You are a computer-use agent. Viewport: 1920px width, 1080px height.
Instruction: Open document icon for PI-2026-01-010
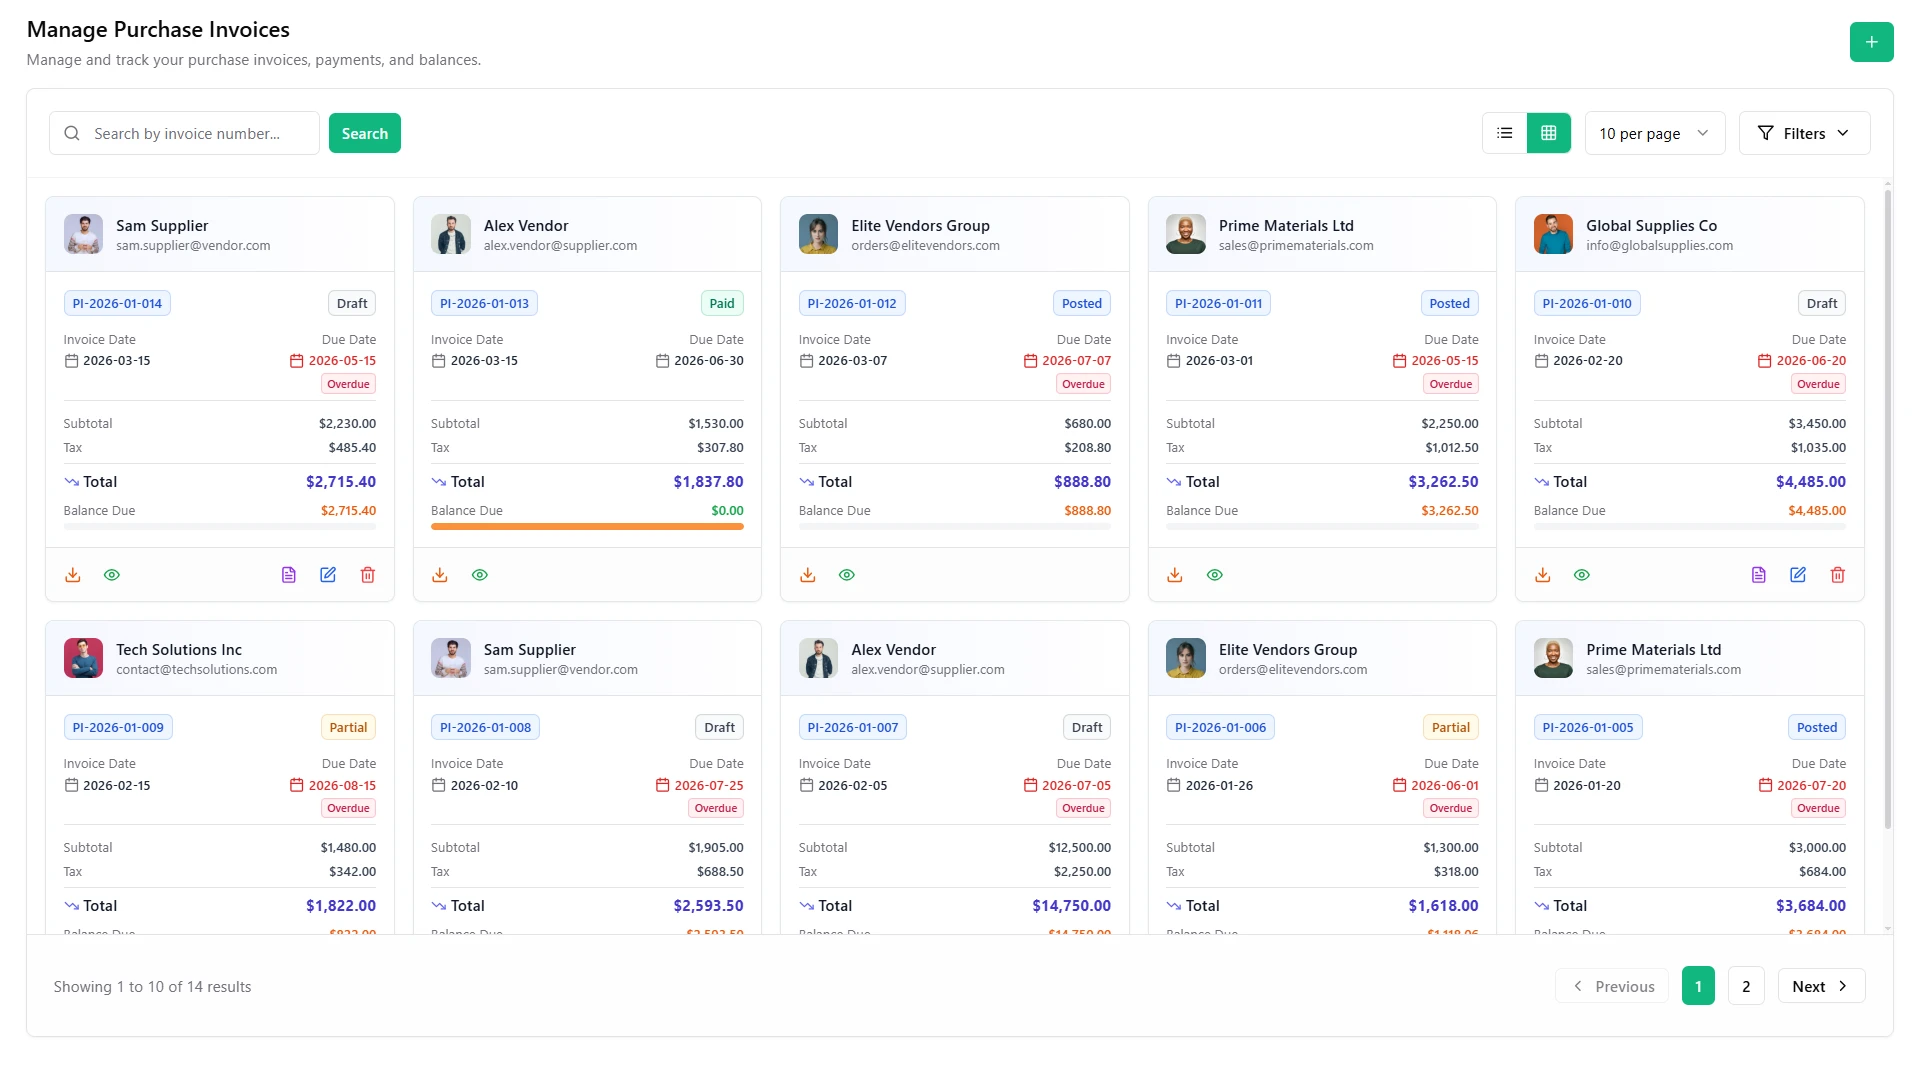click(1759, 575)
